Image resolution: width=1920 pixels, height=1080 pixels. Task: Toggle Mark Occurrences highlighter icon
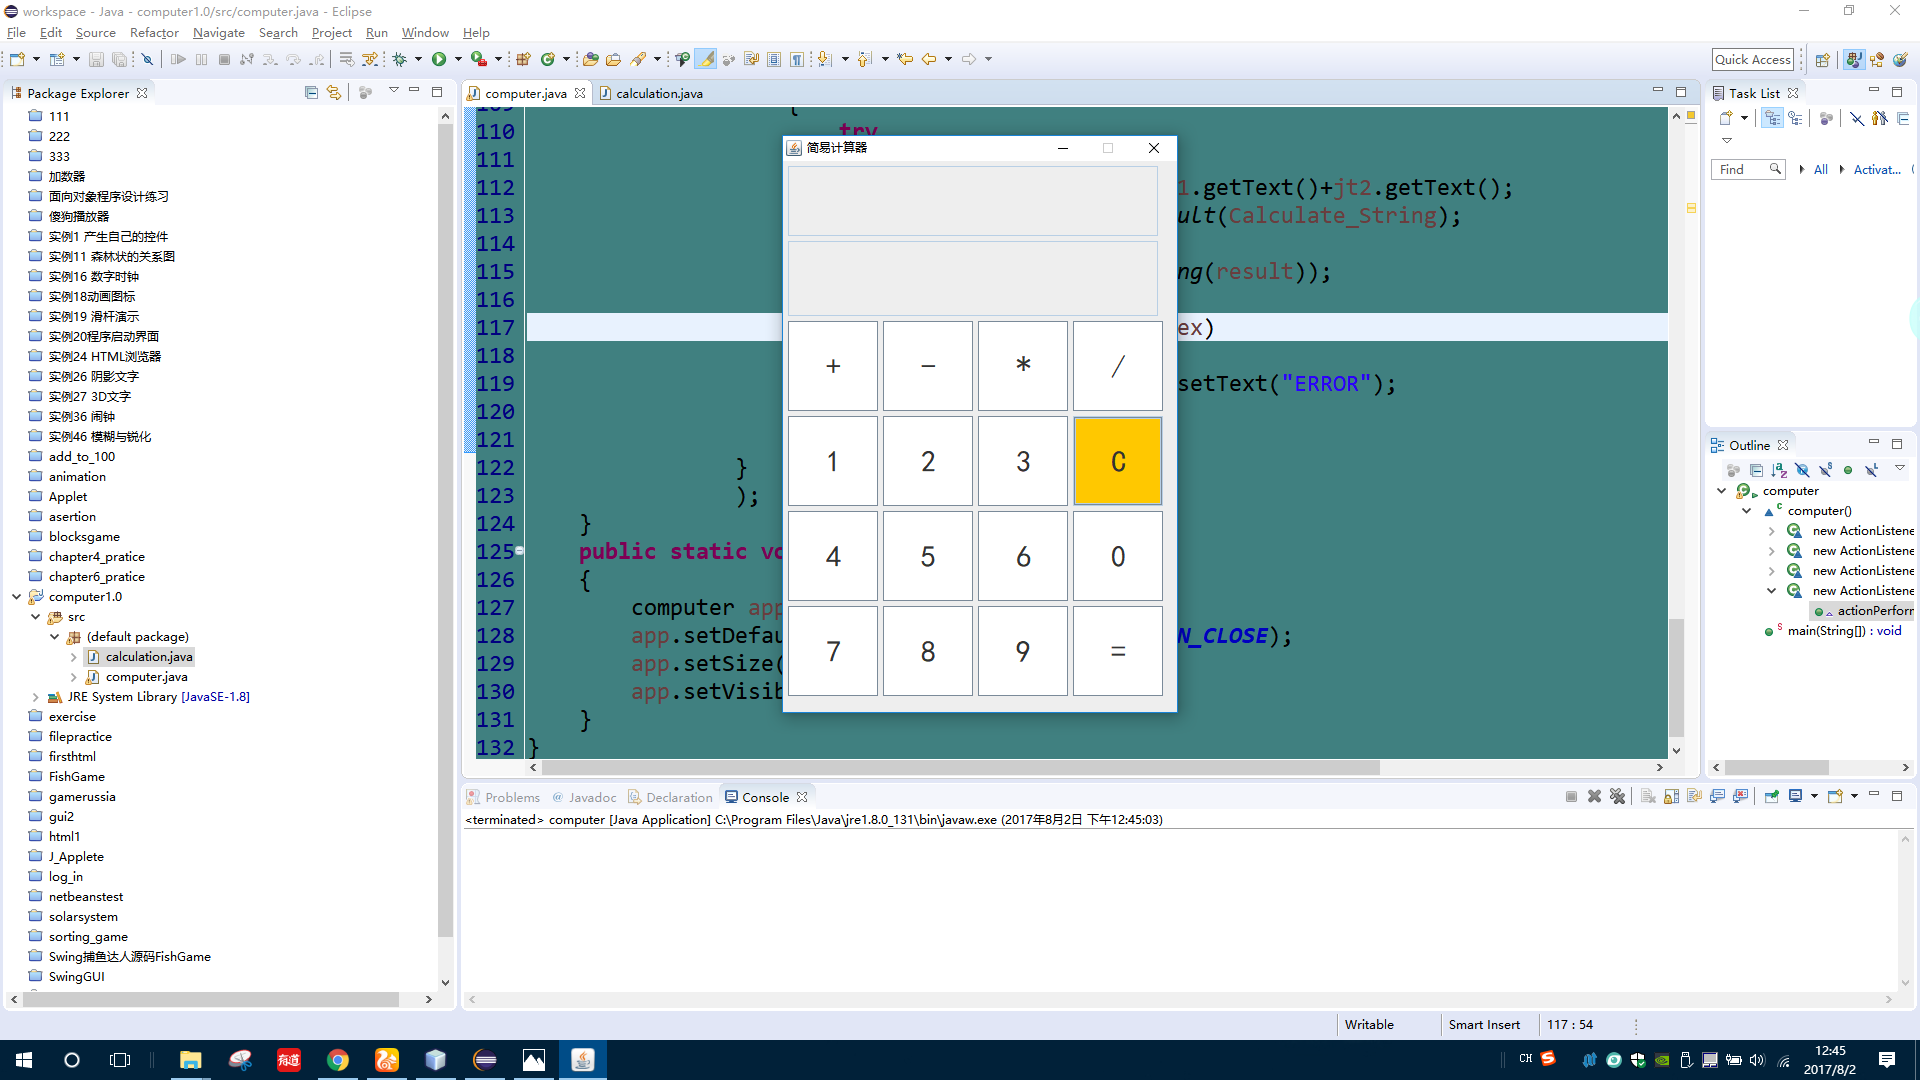pyautogui.click(x=706, y=59)
